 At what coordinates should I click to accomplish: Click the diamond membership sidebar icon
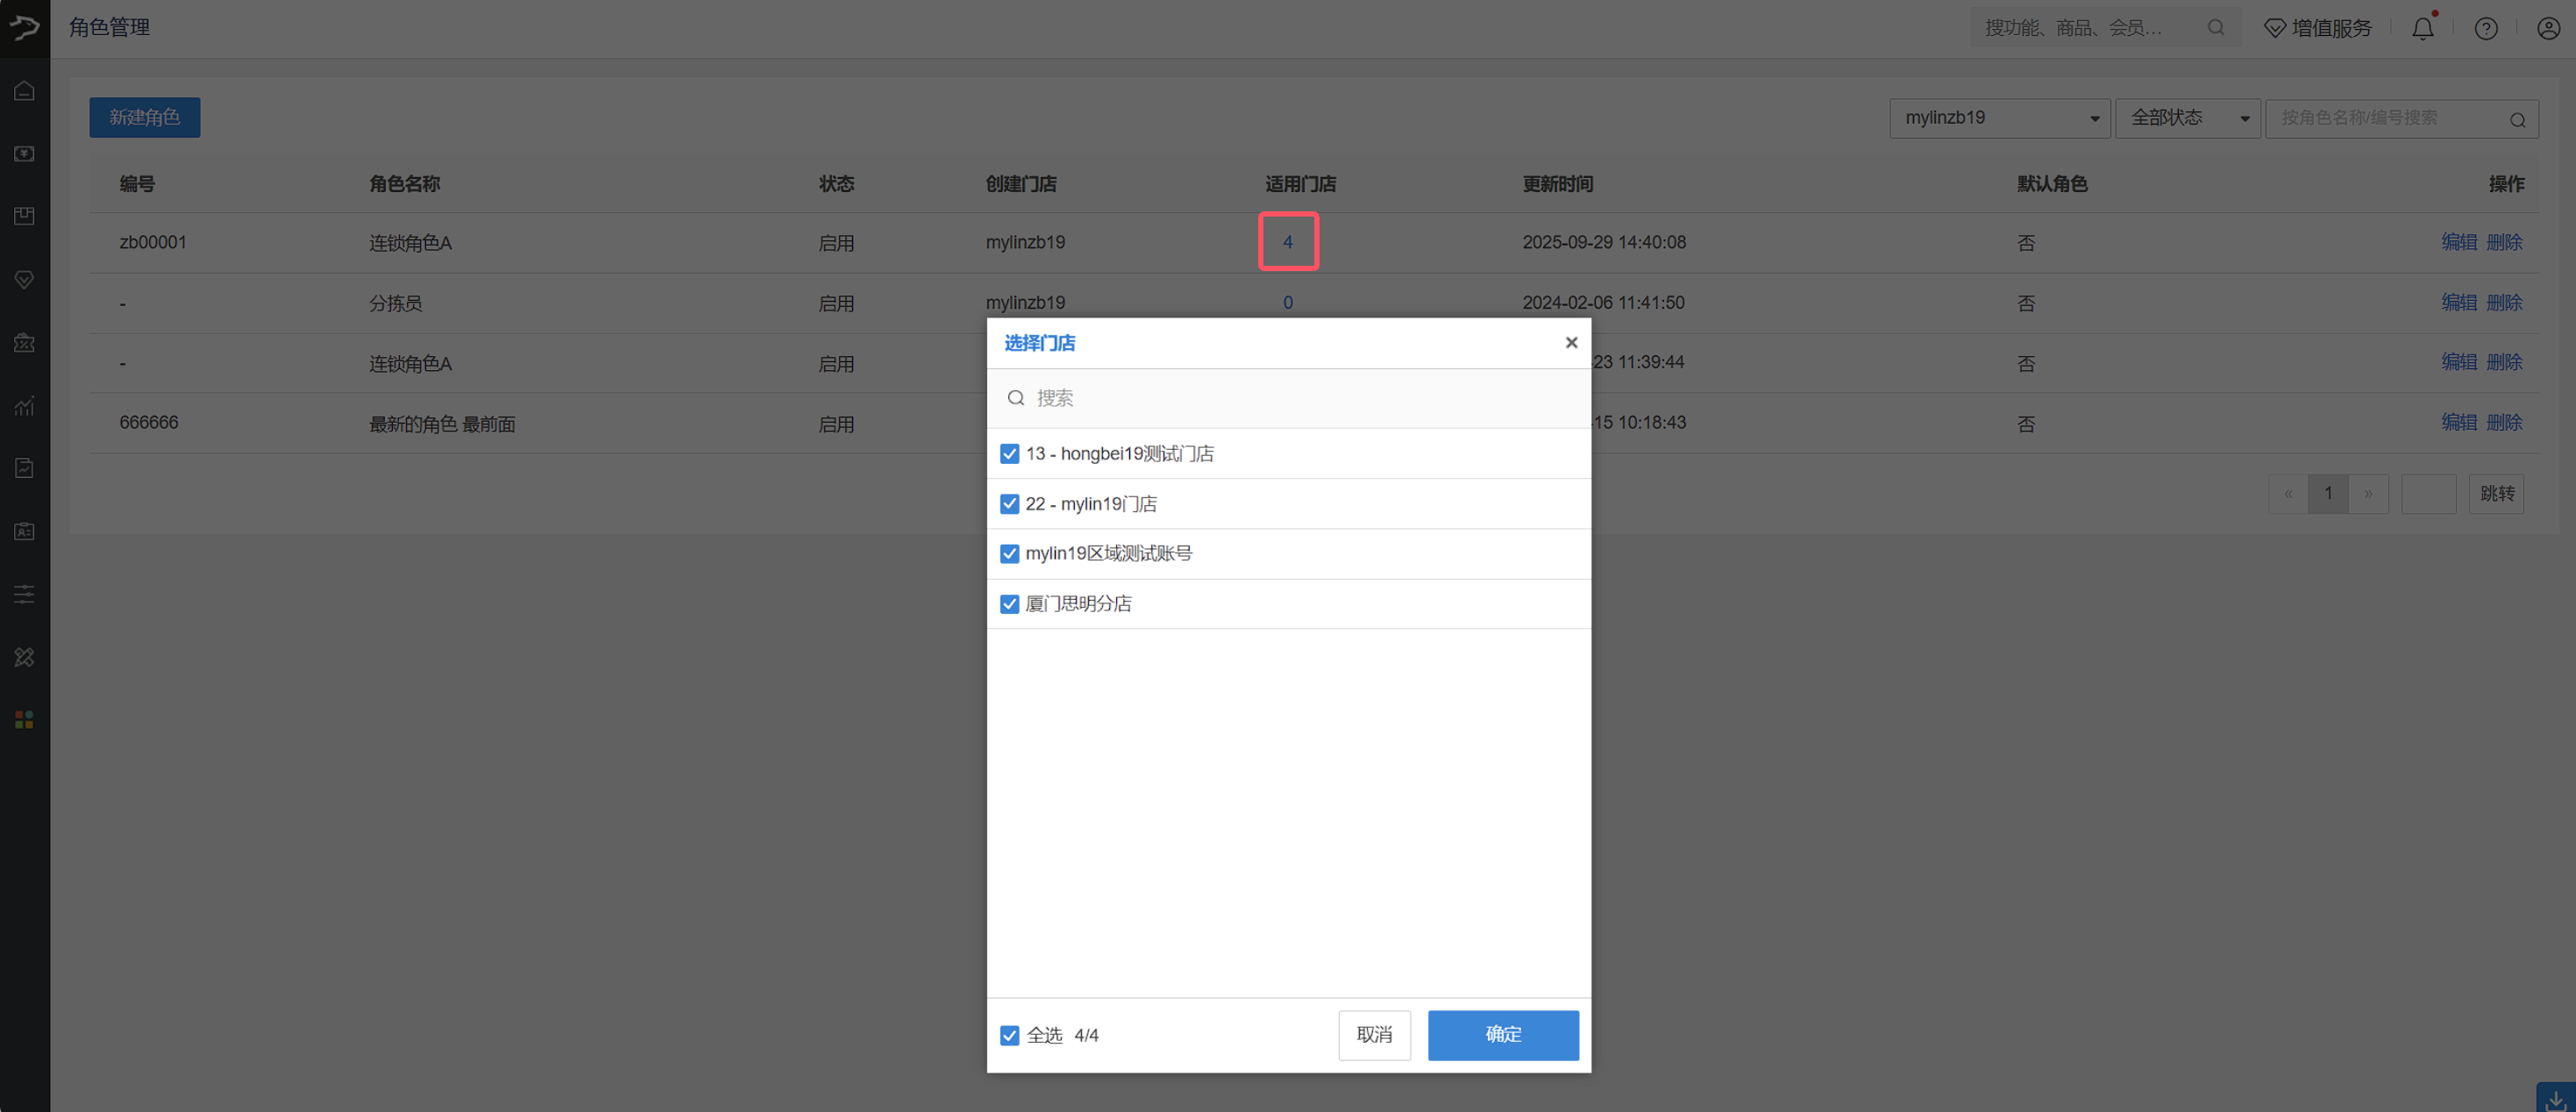coord(24,280)
